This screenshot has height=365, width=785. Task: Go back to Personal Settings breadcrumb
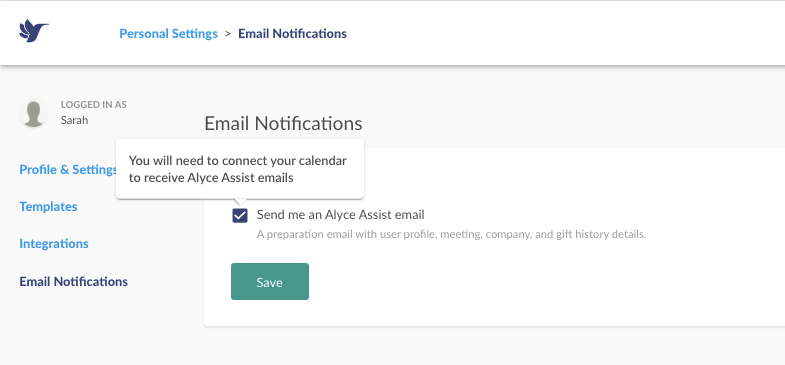[168, 34]
